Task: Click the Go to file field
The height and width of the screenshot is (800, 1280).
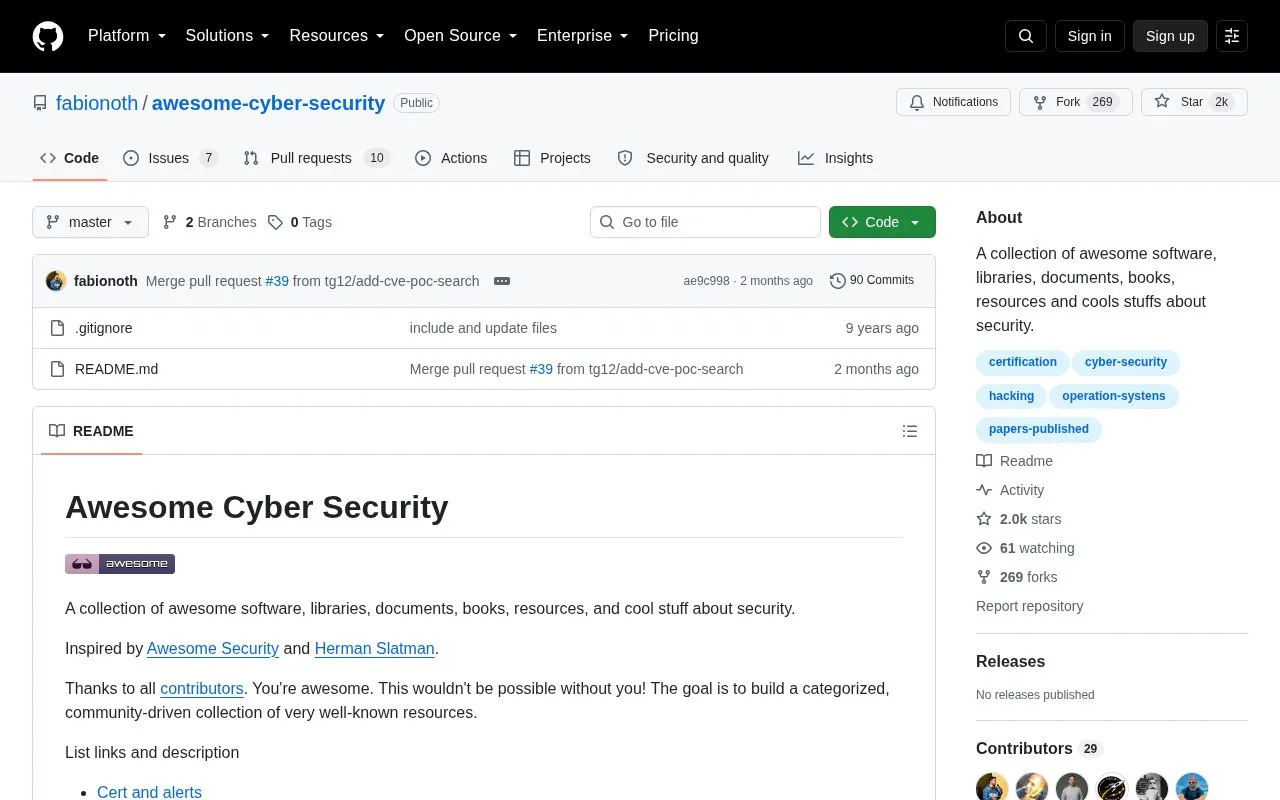Action: click(705, 222)
